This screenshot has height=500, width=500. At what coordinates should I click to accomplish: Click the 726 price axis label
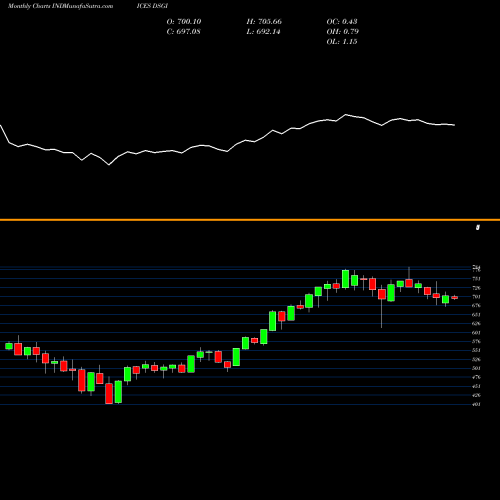click(x=476, y=288)
